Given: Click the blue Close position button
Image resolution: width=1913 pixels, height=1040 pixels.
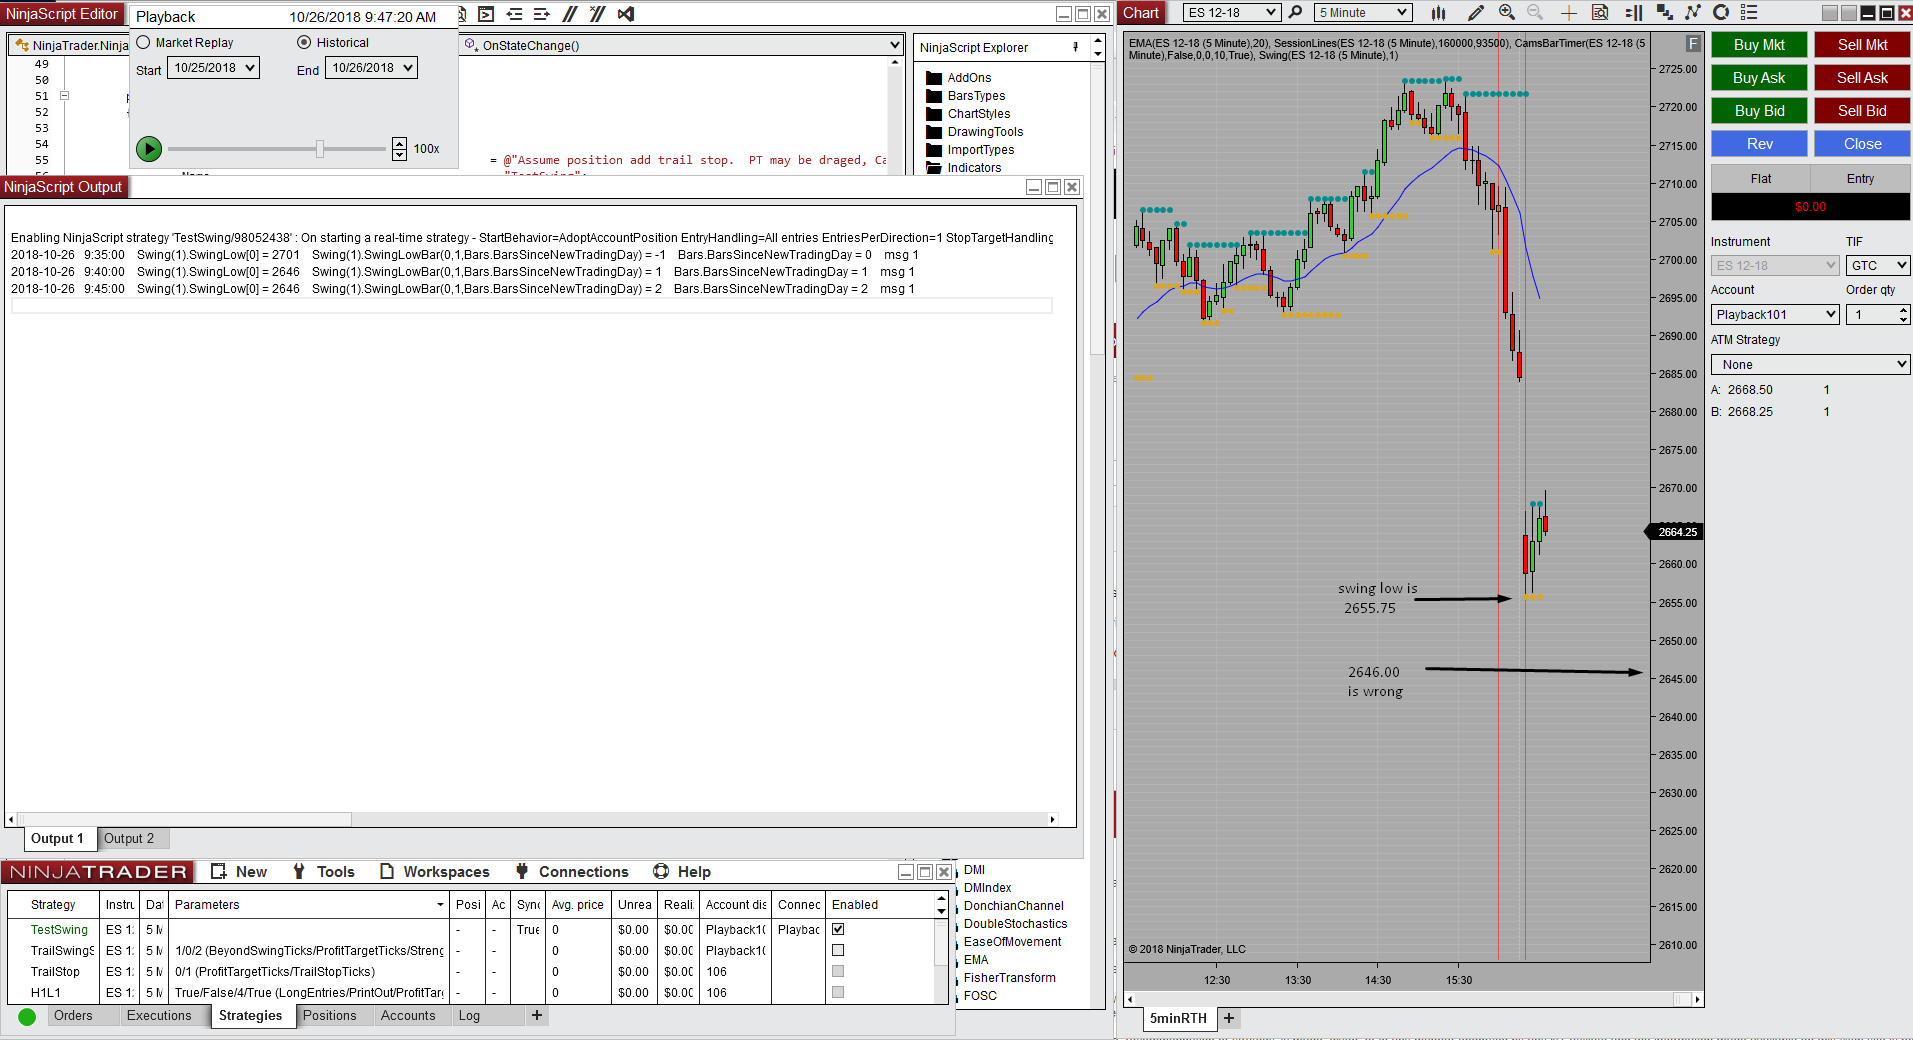Looking at the screenshot, I should tap(1862, 144).
